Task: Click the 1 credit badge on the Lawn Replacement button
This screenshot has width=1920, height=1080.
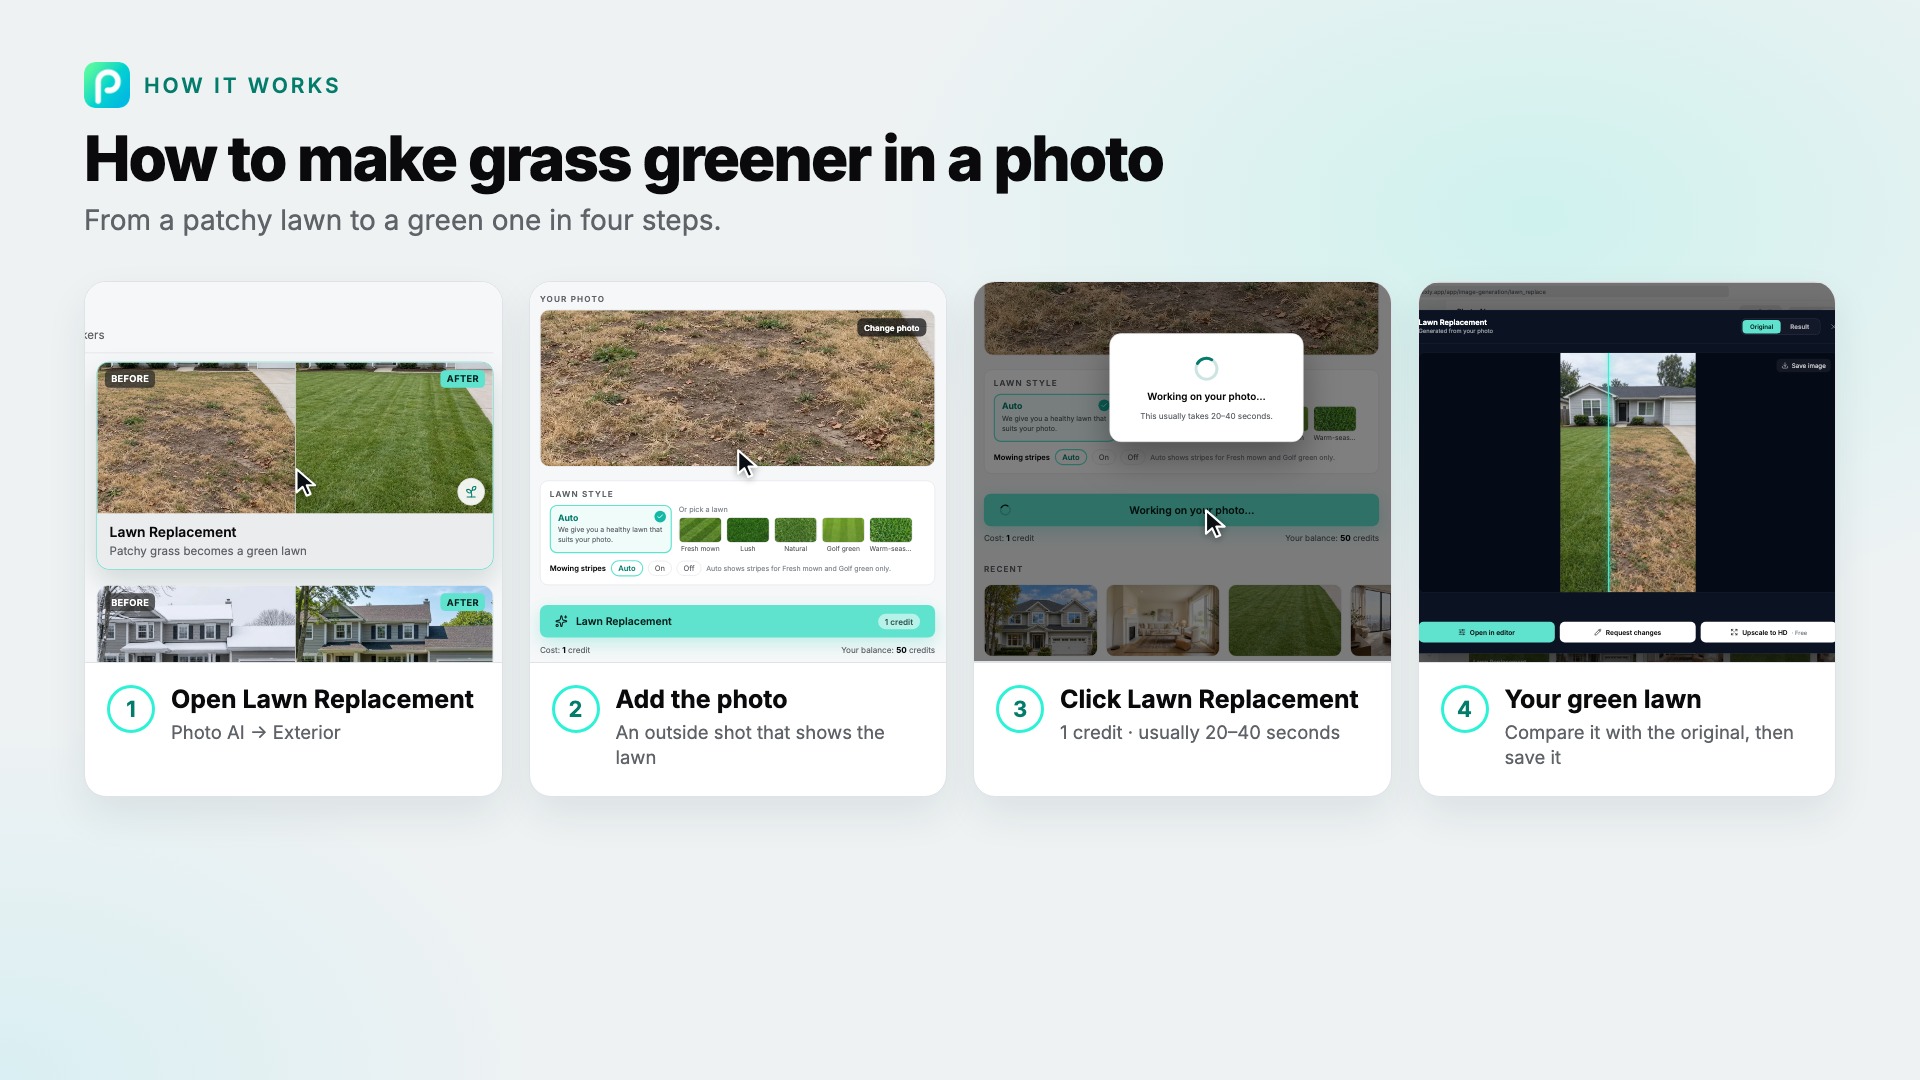Action: [899, 622]
